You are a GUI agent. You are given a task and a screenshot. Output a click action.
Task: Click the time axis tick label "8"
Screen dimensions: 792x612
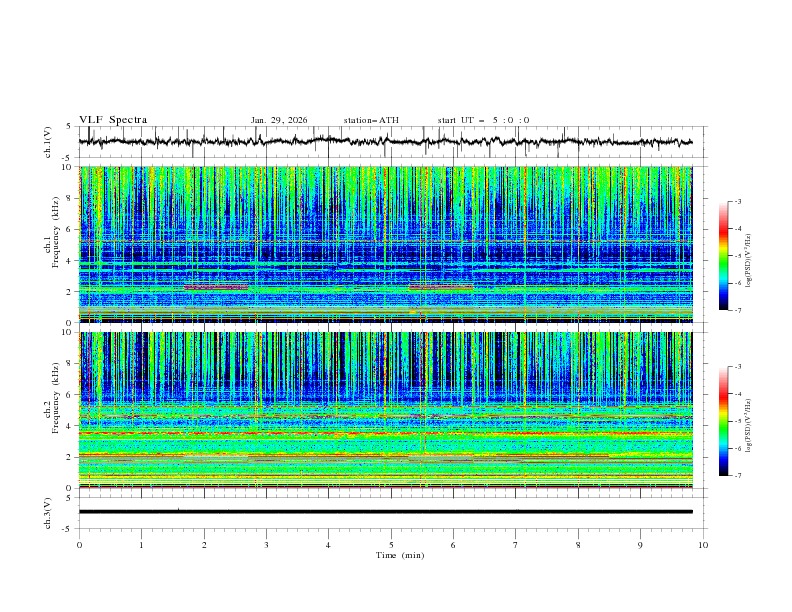[x=578, y=545]
